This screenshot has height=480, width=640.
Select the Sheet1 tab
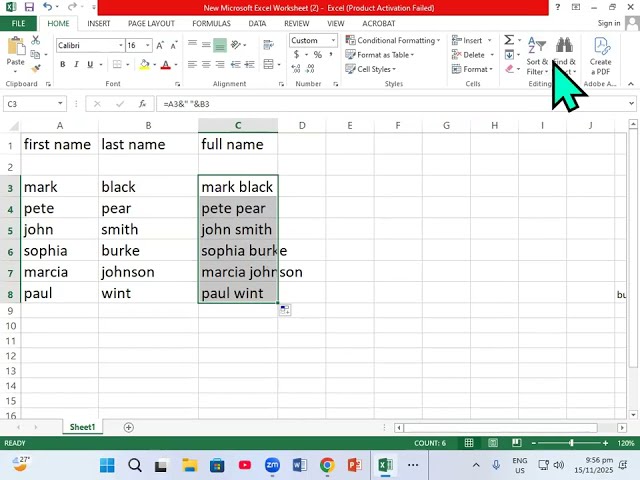(x=82, y=427)
